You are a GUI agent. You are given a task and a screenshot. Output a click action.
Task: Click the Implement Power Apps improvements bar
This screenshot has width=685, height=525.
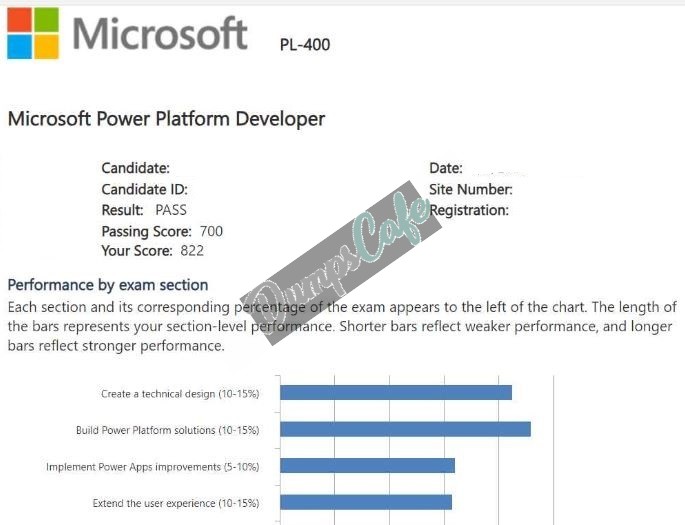[367, 466]
